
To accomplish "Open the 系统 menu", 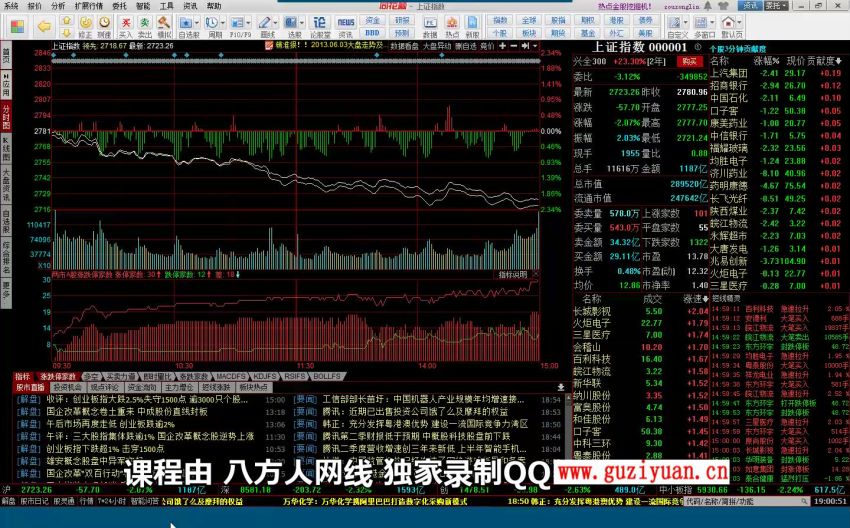I will [x=11, y=6].
